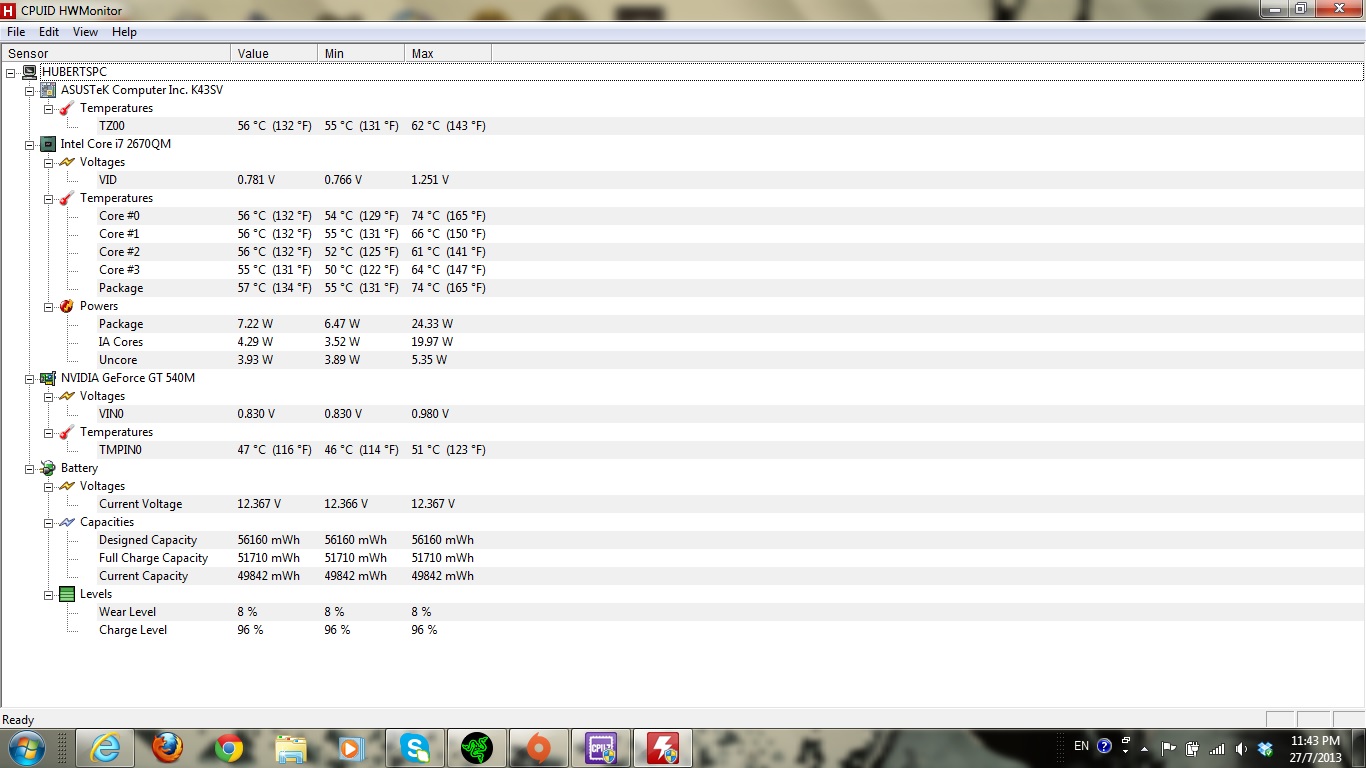Collapse the NVIDIA GeForce GT 540M node
1366x768 pixels.
[30, 378]
